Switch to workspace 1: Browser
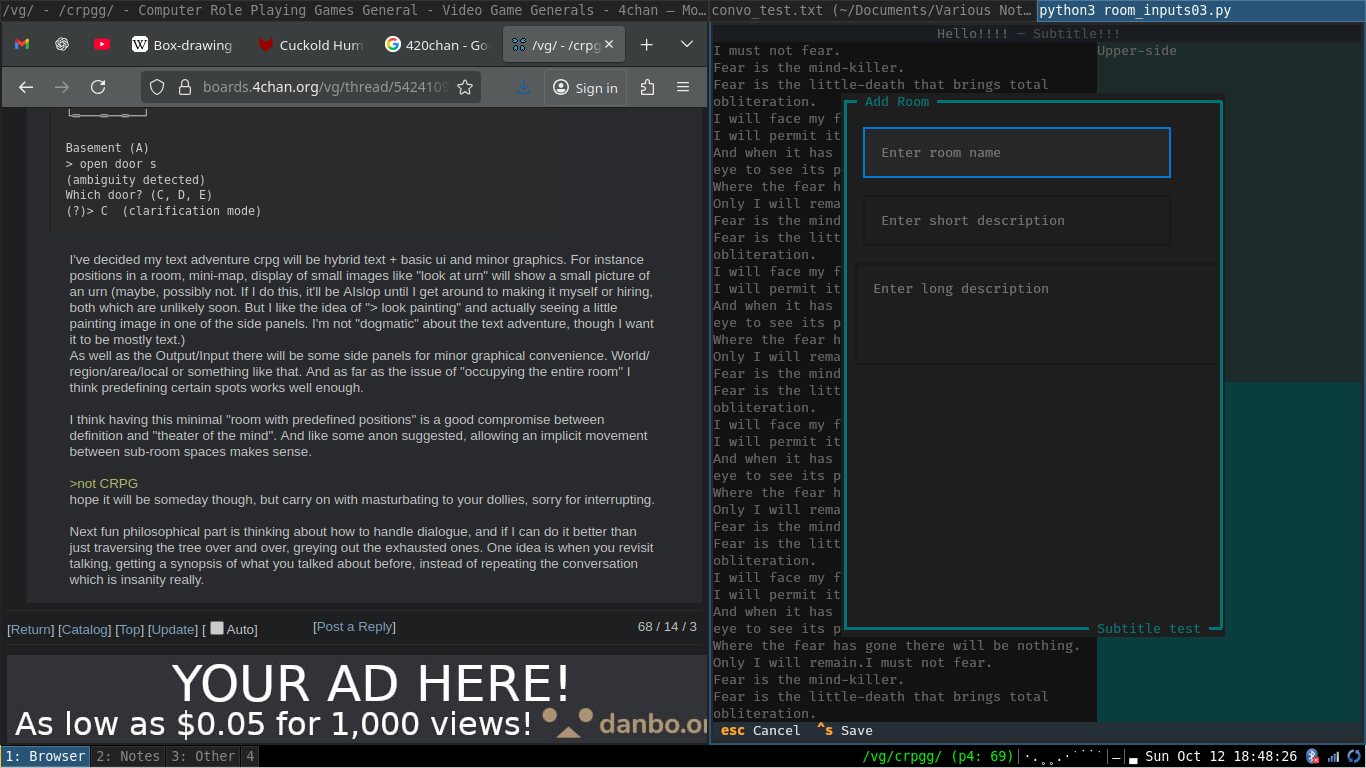The height and width of the screenshot is (768, 1366). (x=45, y=756)
